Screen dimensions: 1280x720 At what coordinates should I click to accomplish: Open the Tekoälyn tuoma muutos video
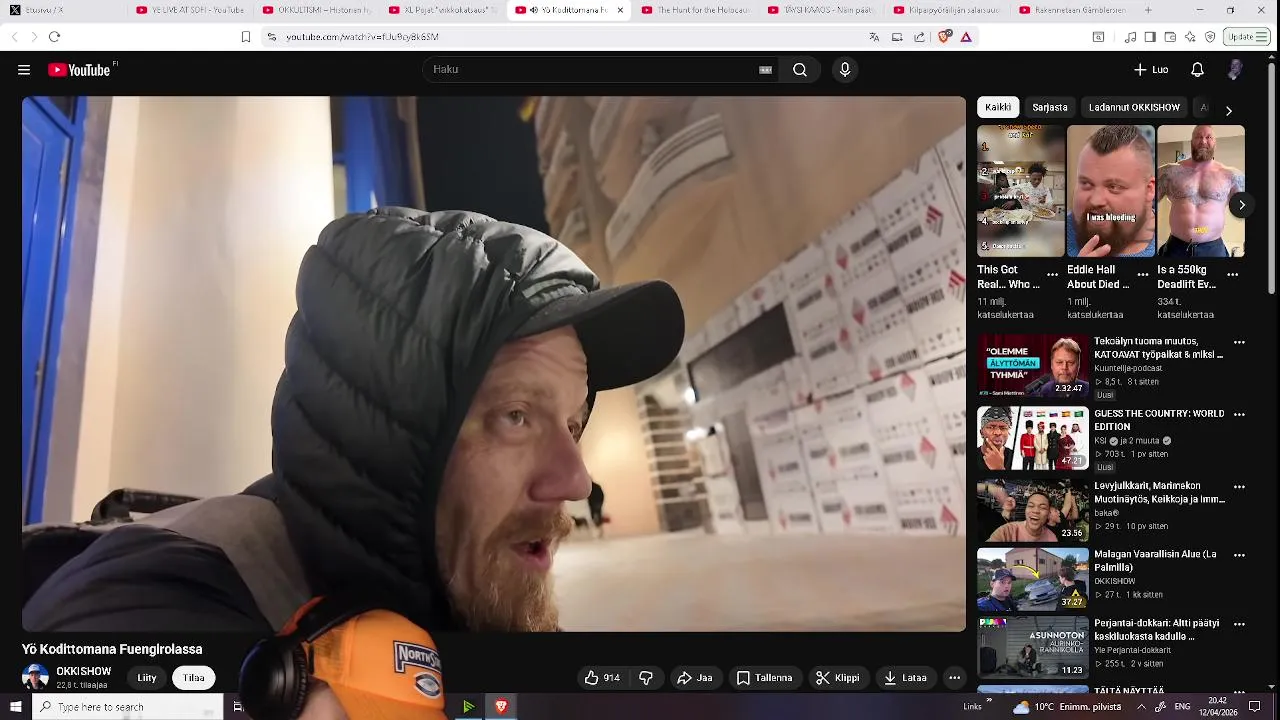1033,365
